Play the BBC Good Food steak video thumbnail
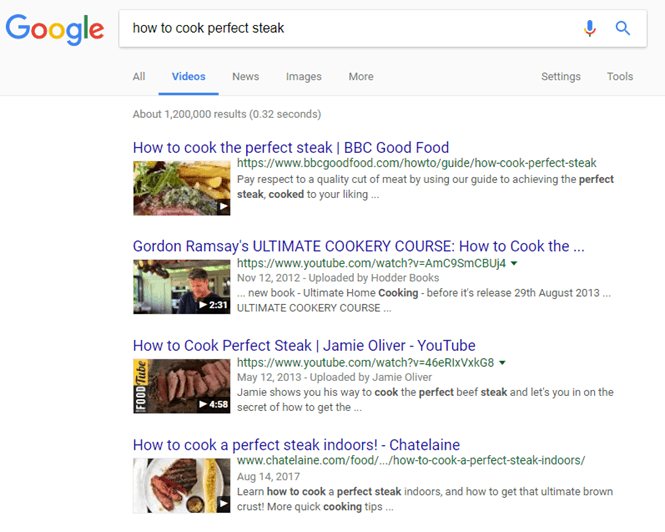This screenshot has height=532, width=665. click(x=182, y=188)
